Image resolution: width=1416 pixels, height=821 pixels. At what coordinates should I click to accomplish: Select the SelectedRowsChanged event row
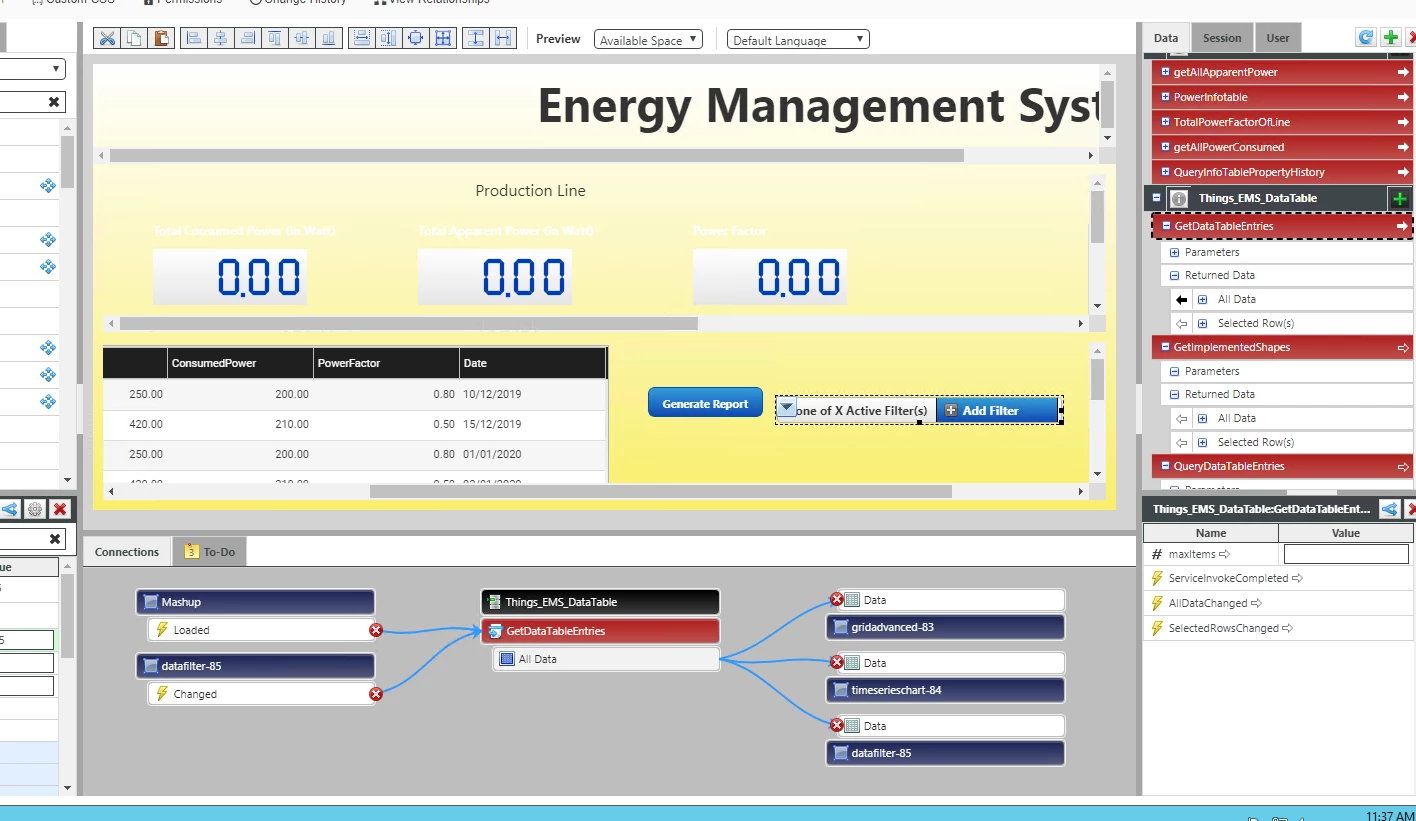(1278, 628)
